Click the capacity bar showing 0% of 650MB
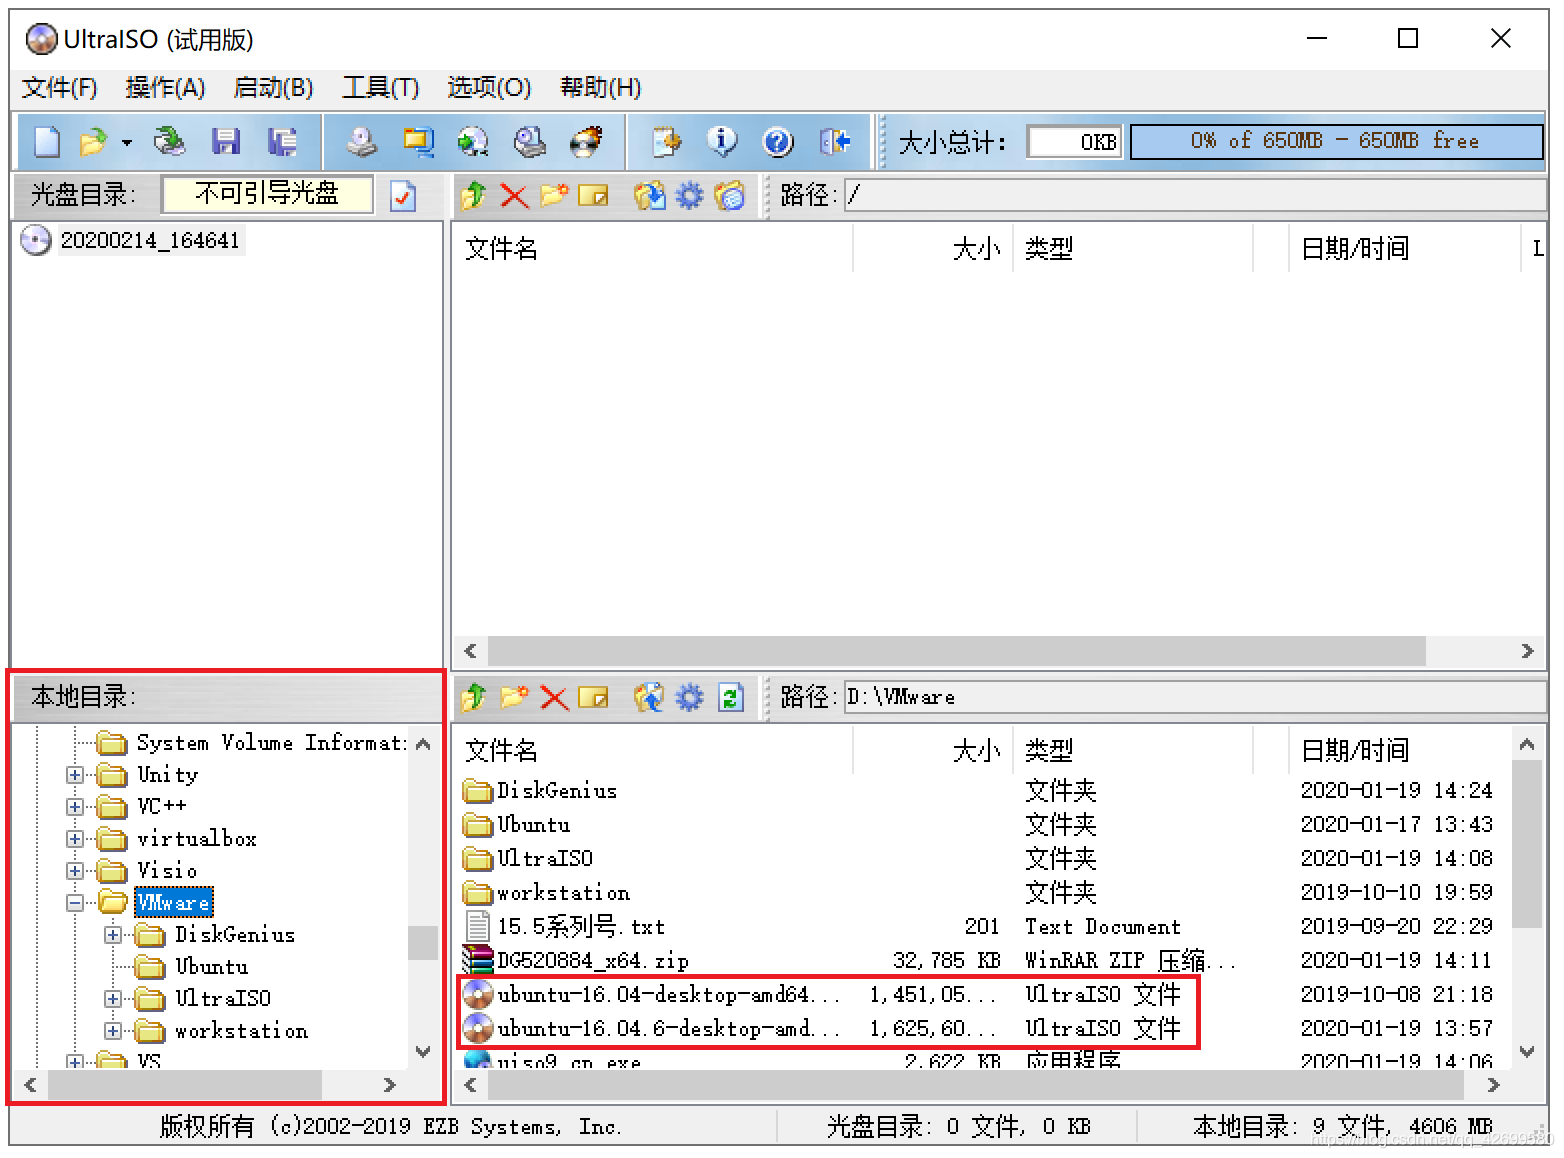Viewport: 1564px width, 1158px height. coord(1336,141)
